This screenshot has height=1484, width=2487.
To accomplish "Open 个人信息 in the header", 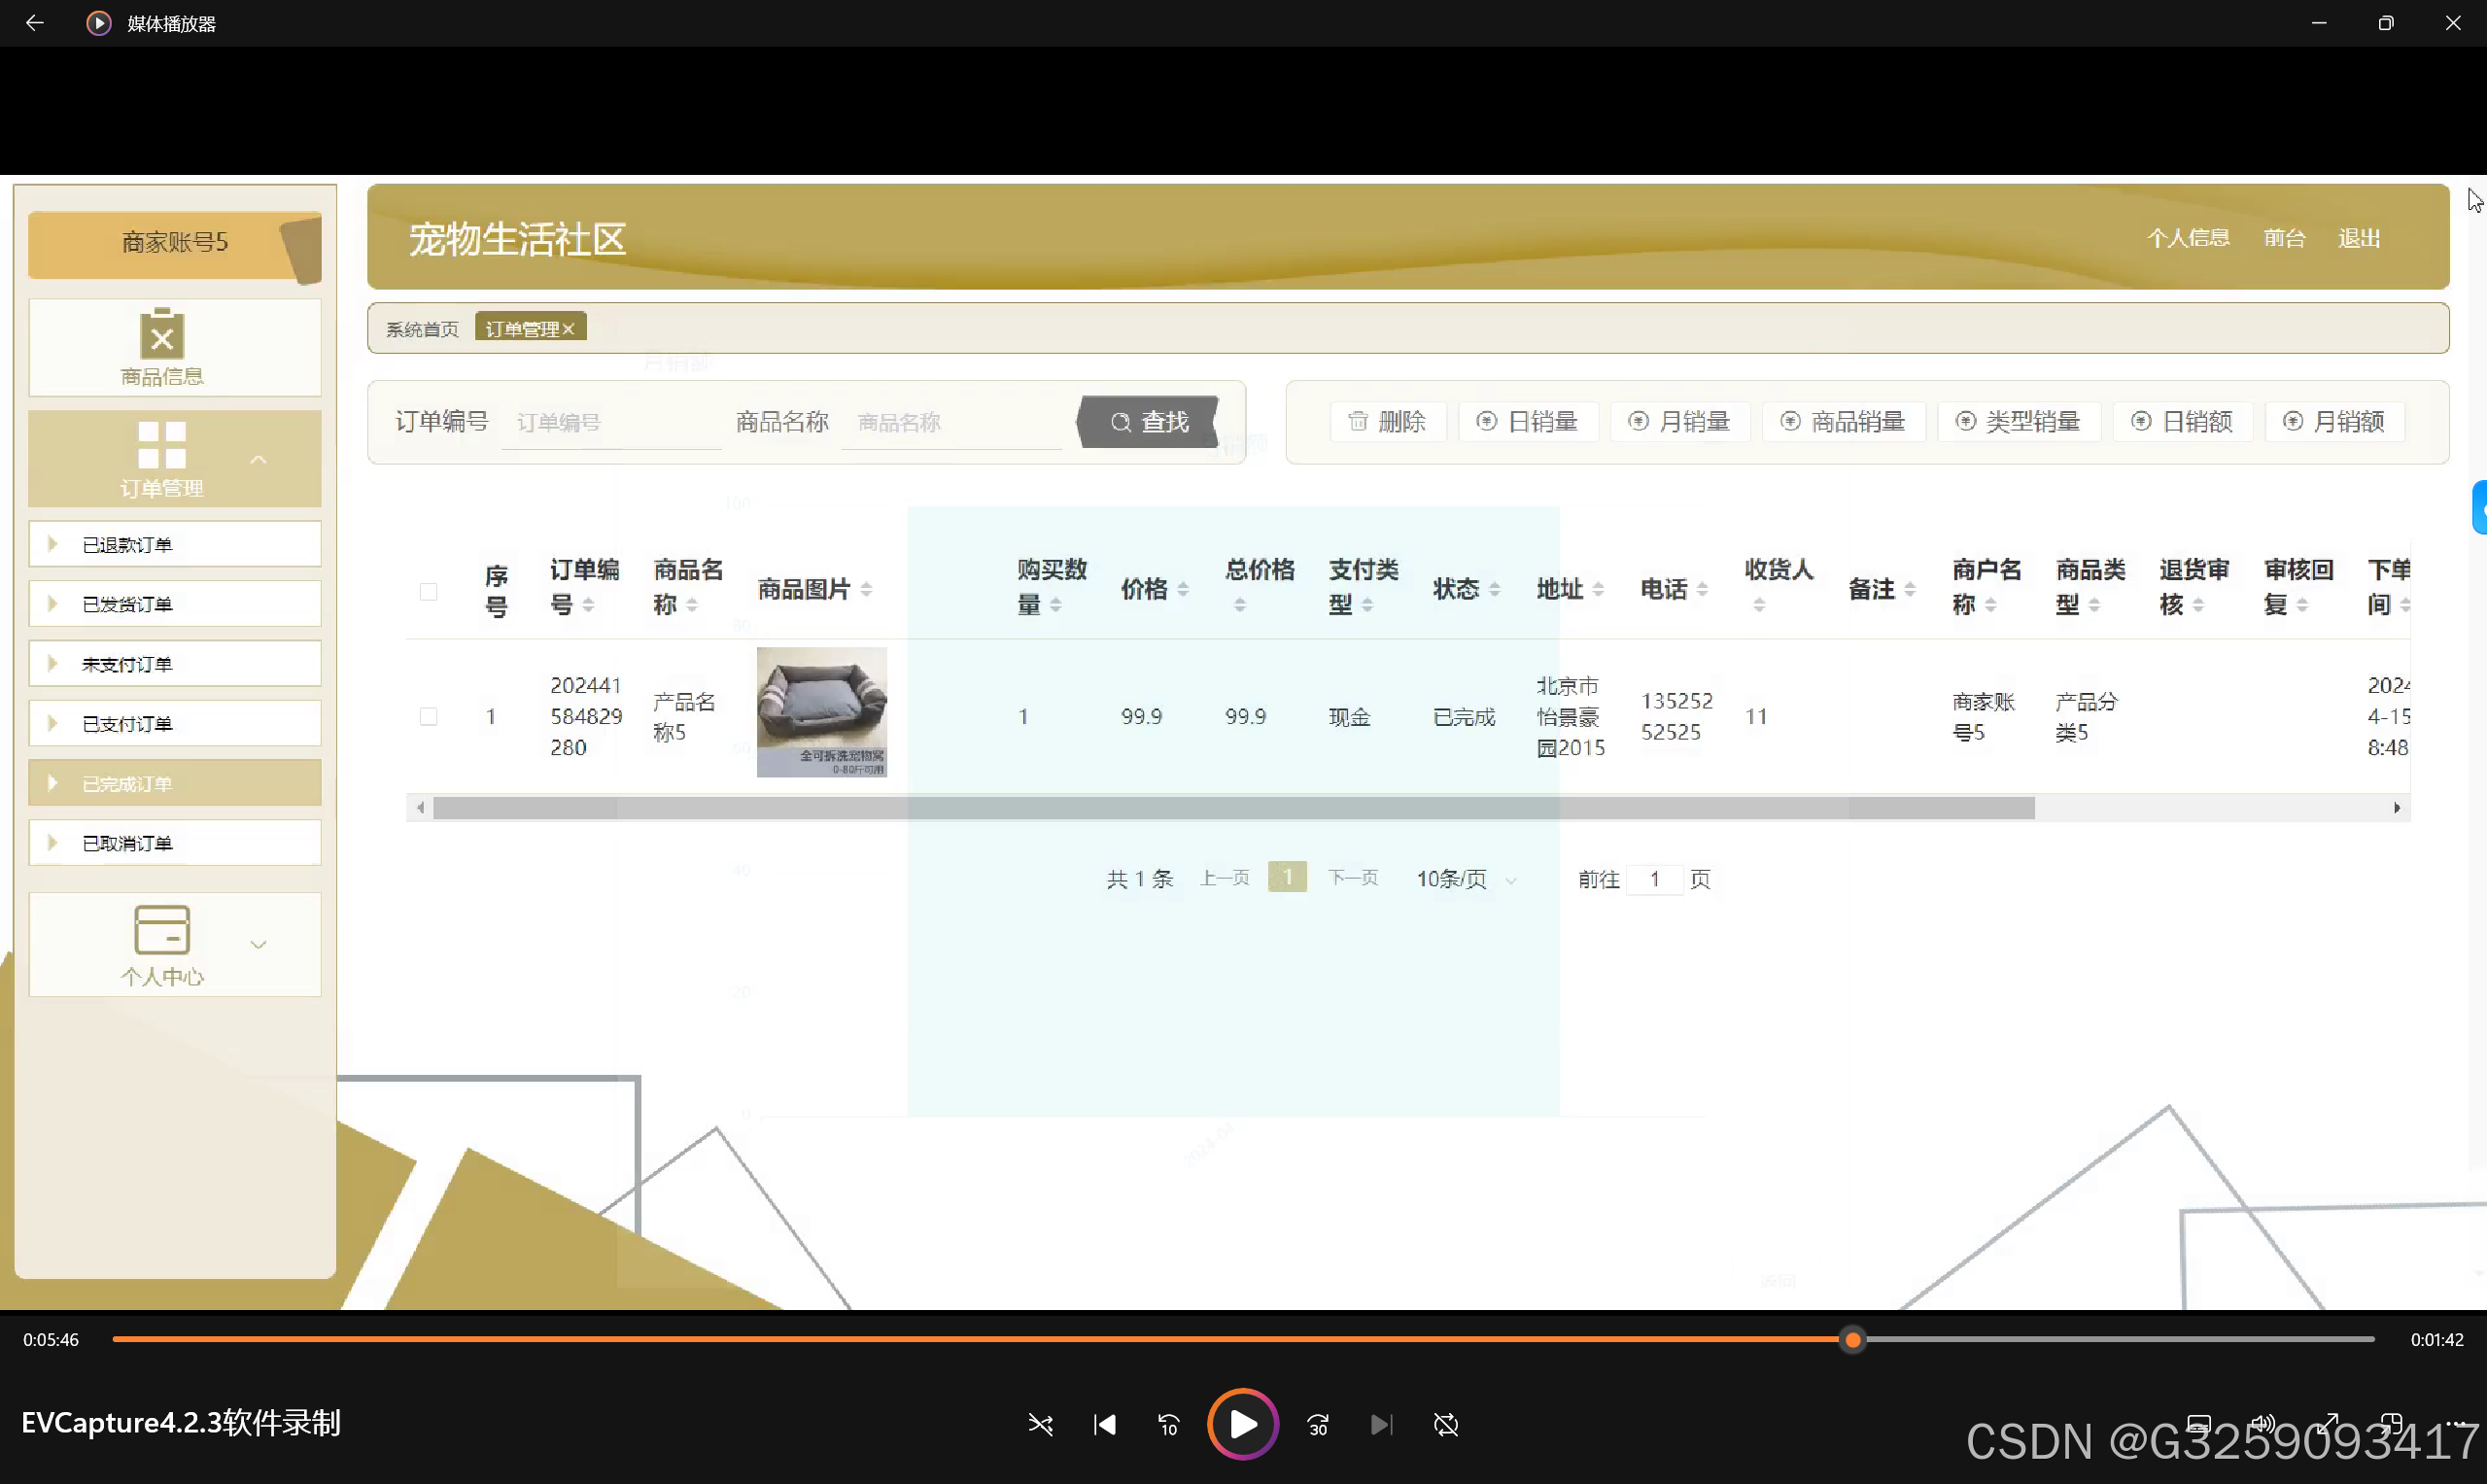I will (x=2189, y=238).
